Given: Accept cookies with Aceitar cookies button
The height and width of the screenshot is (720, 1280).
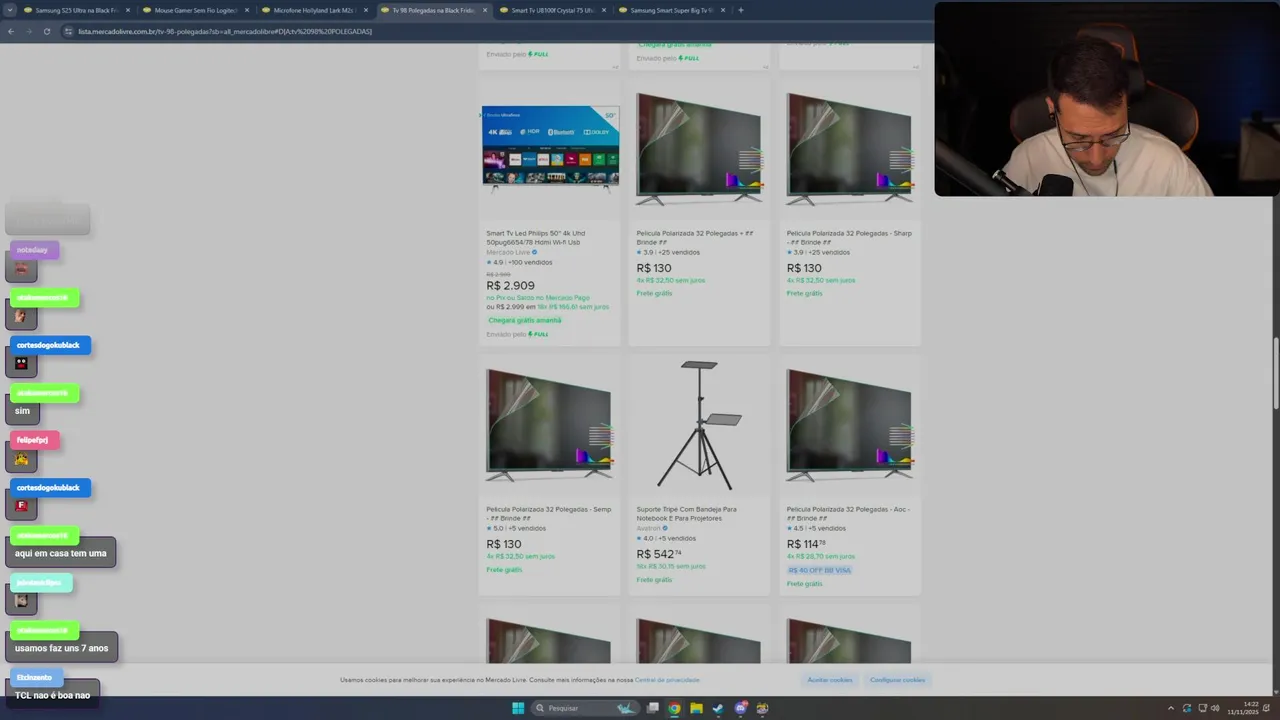Looking at the screenshot, I should [830, 680].
